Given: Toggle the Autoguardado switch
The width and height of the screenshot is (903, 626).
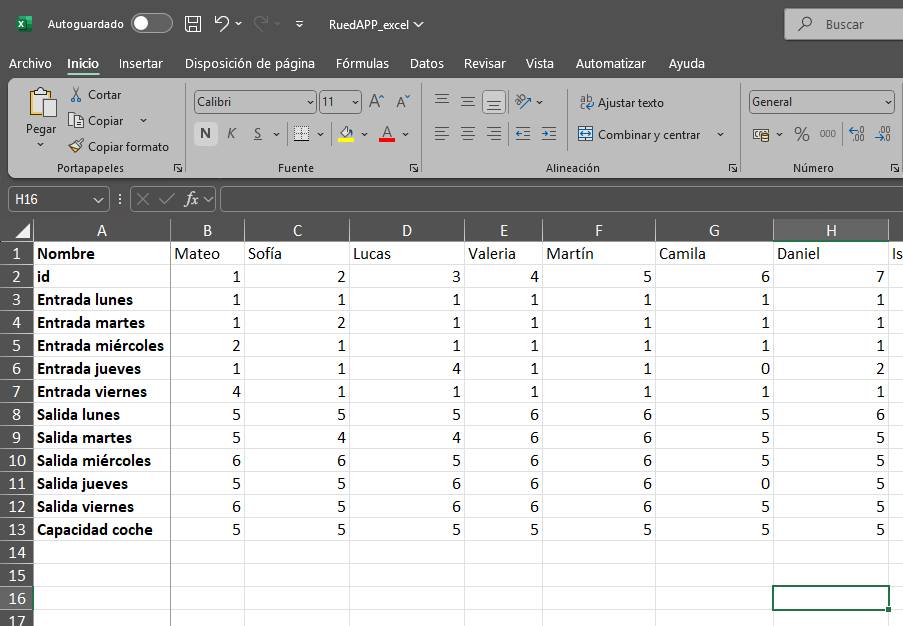Looking at the screenshot, I should [151, 24].
